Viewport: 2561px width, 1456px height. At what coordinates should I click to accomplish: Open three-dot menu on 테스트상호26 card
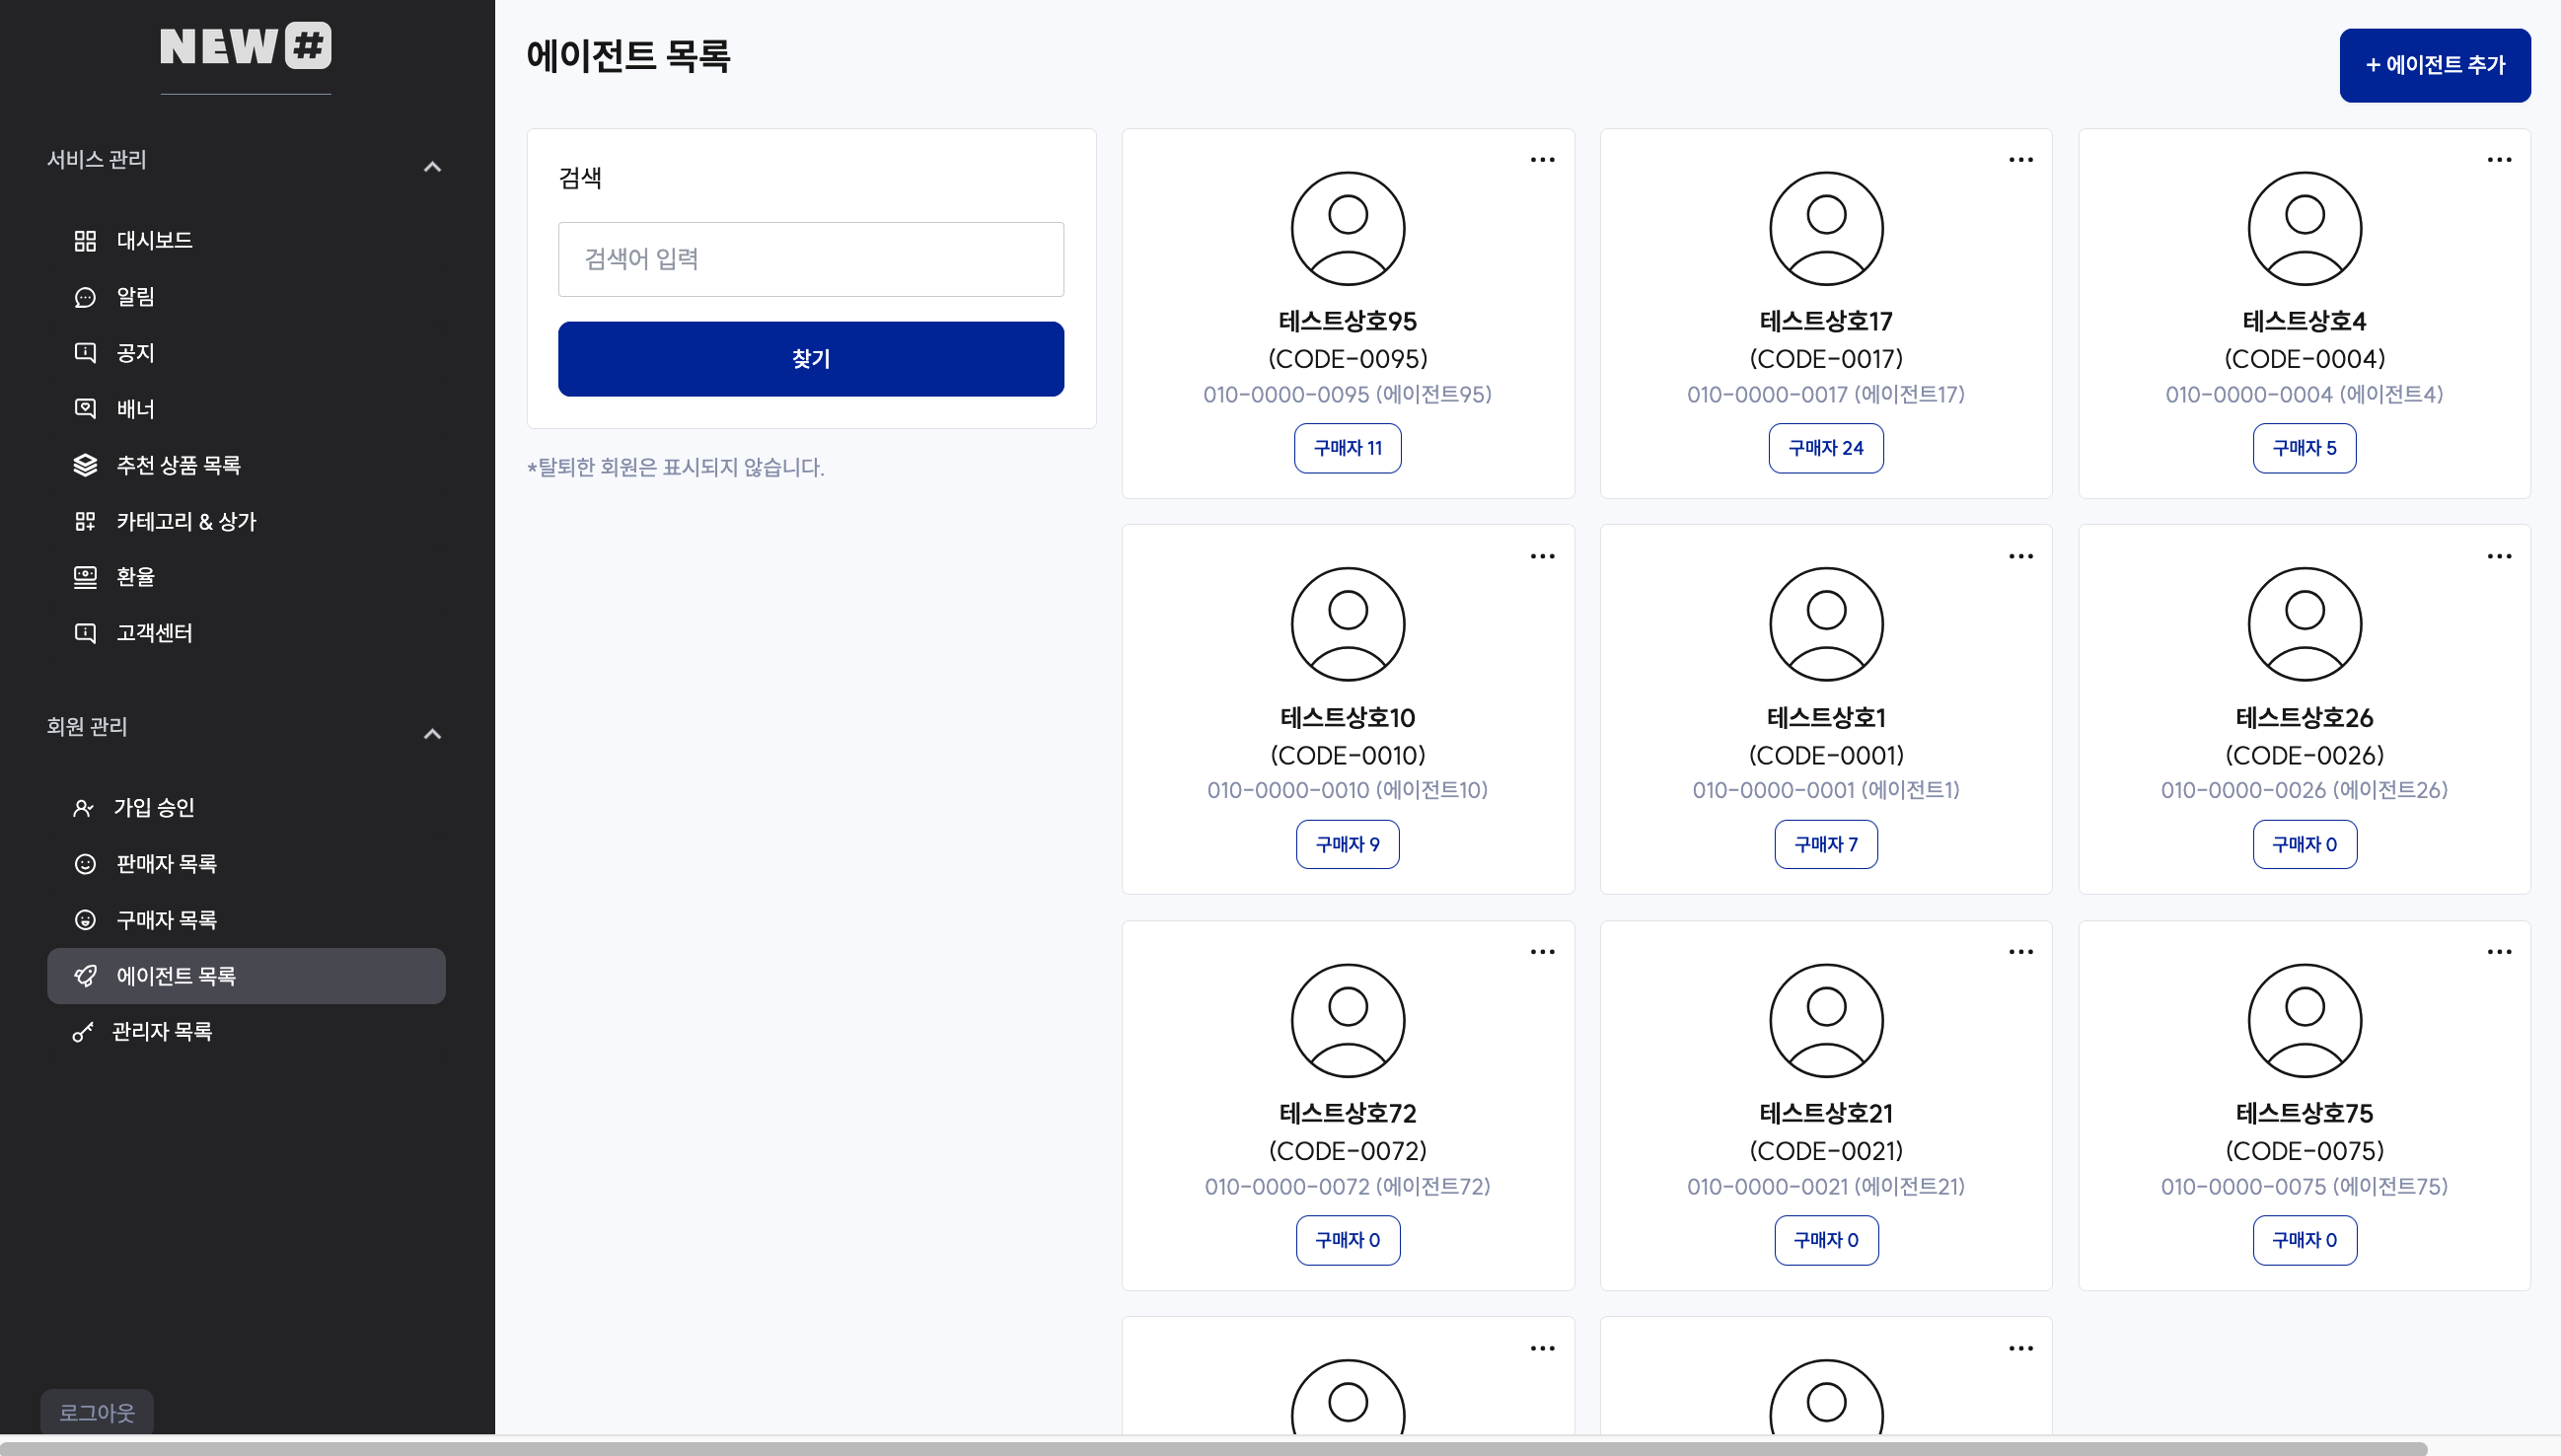(x=2498, y=556)
